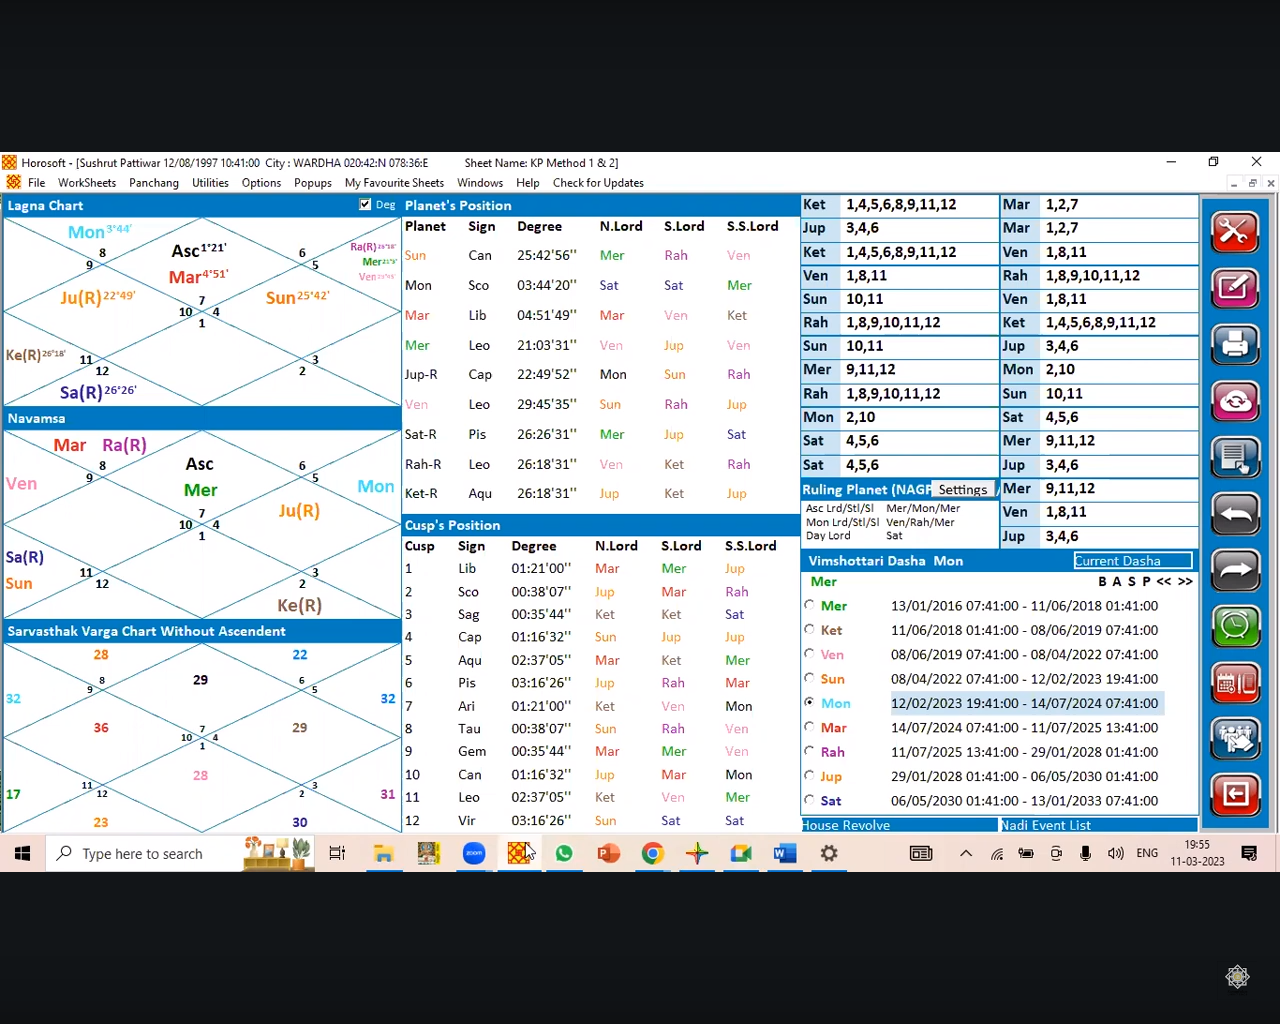The width and height of the screenshot is (1280, 1024).
Task: Open the green alarm clock icon
Action: 1235,627
